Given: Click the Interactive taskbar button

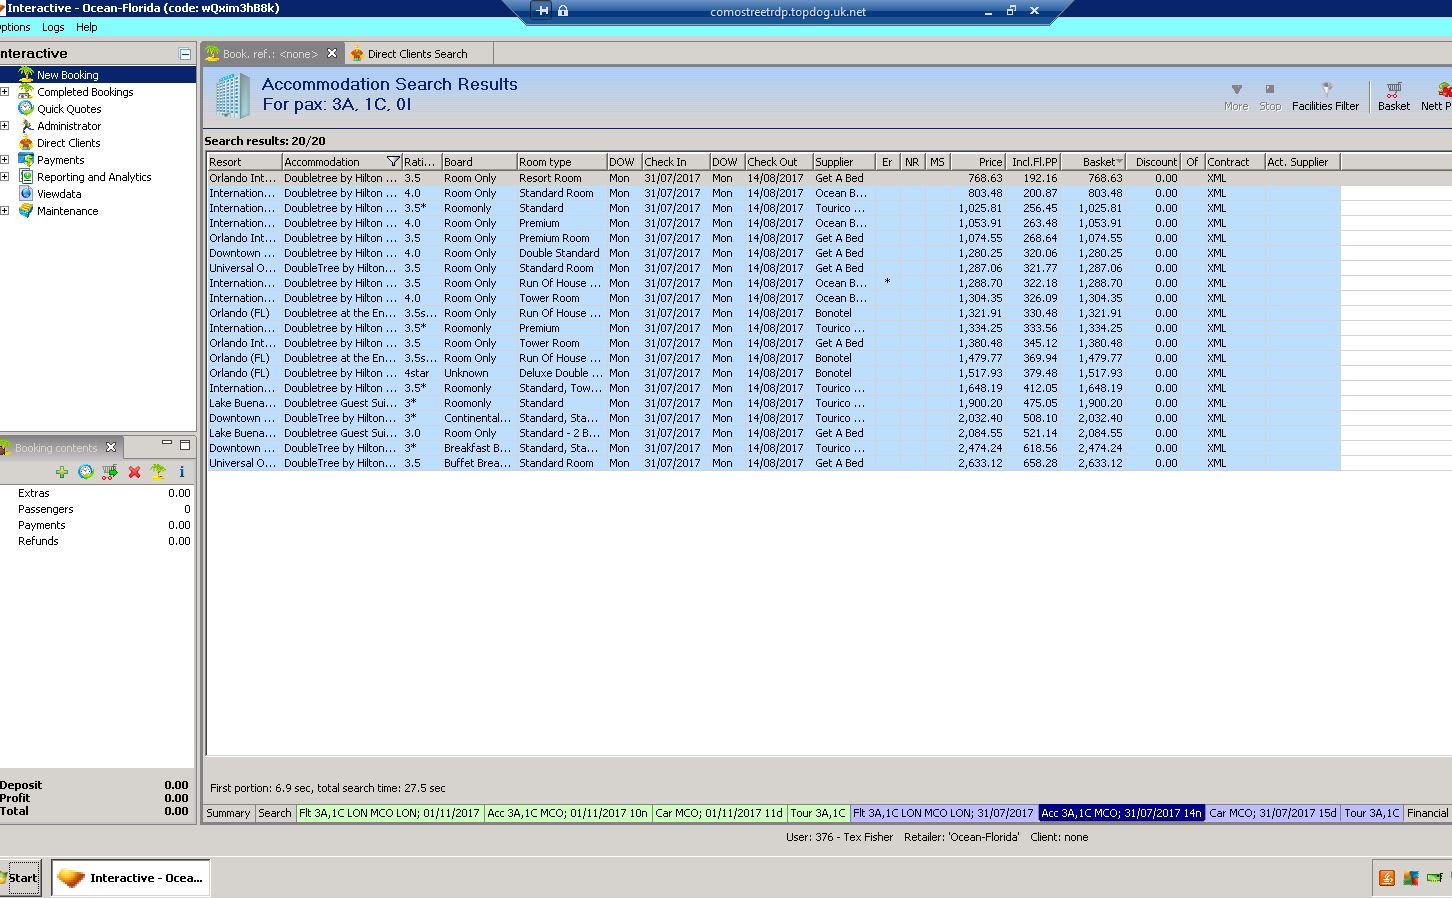Looking at the screenshot, I should (131, 878).
